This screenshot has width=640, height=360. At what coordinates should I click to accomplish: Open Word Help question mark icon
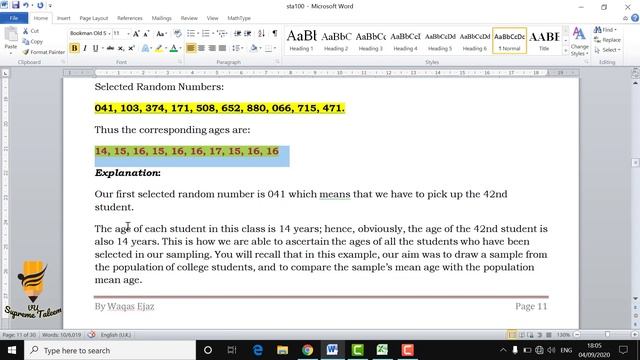[635, 18]
